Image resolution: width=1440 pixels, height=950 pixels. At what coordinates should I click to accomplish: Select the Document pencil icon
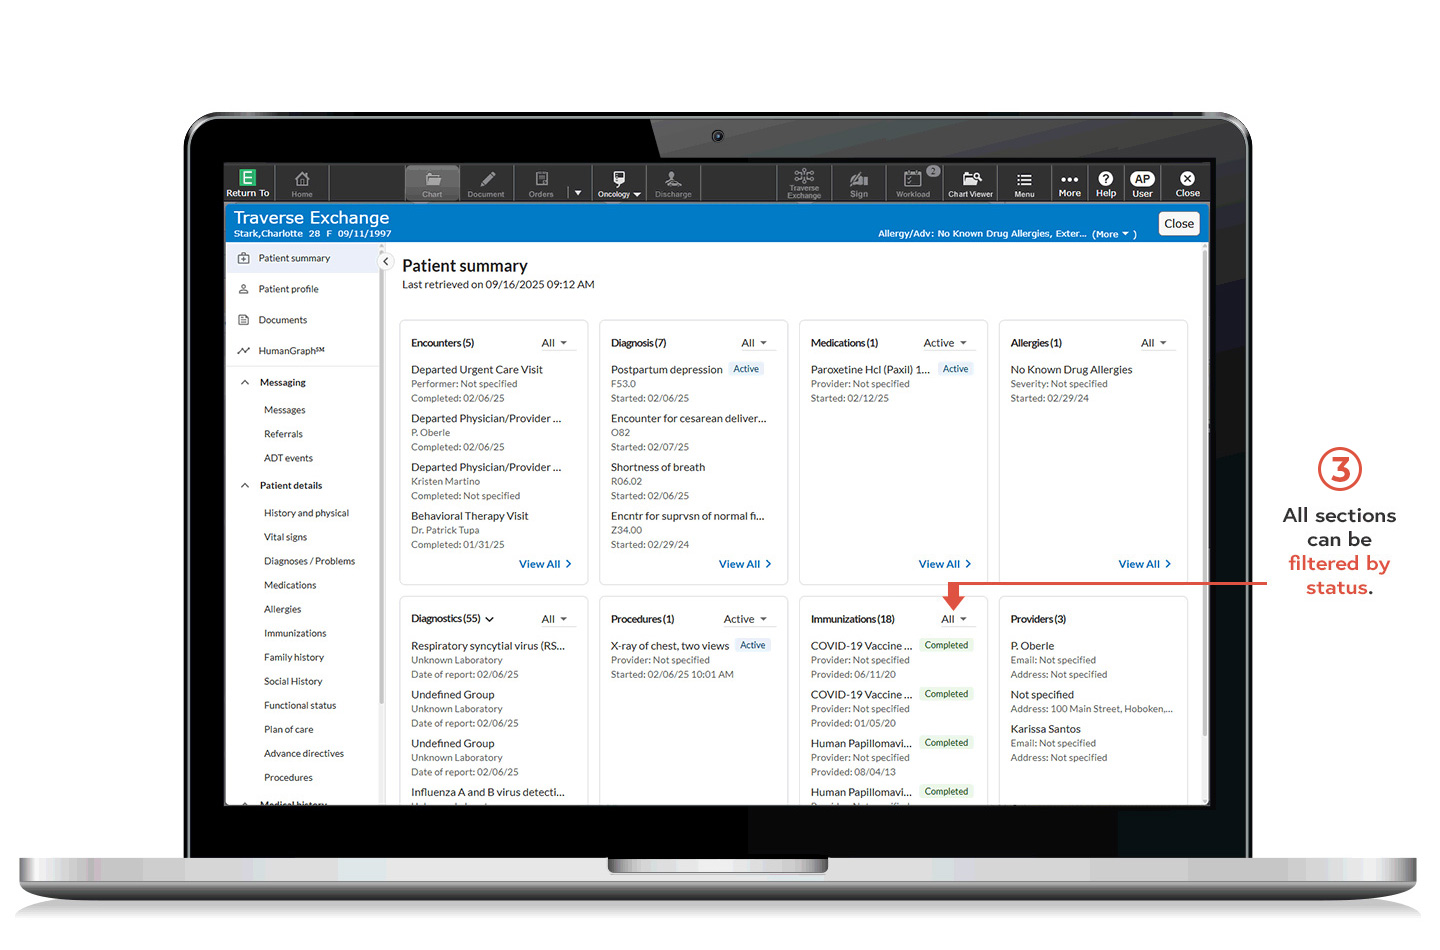[x=486, y=183]
